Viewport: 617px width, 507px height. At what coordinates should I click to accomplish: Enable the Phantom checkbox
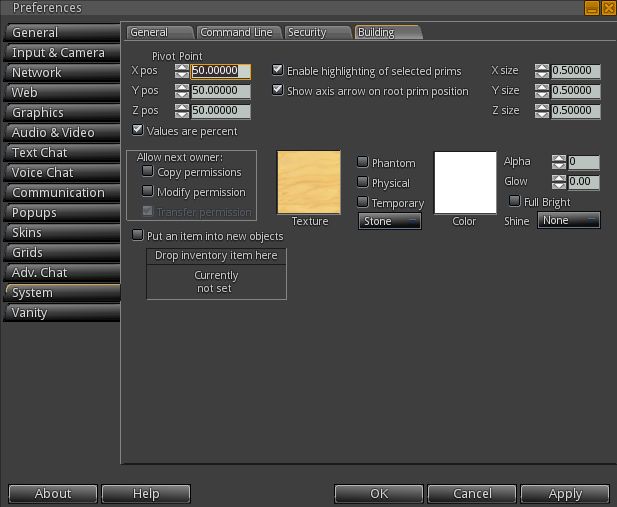click(363, 162)
